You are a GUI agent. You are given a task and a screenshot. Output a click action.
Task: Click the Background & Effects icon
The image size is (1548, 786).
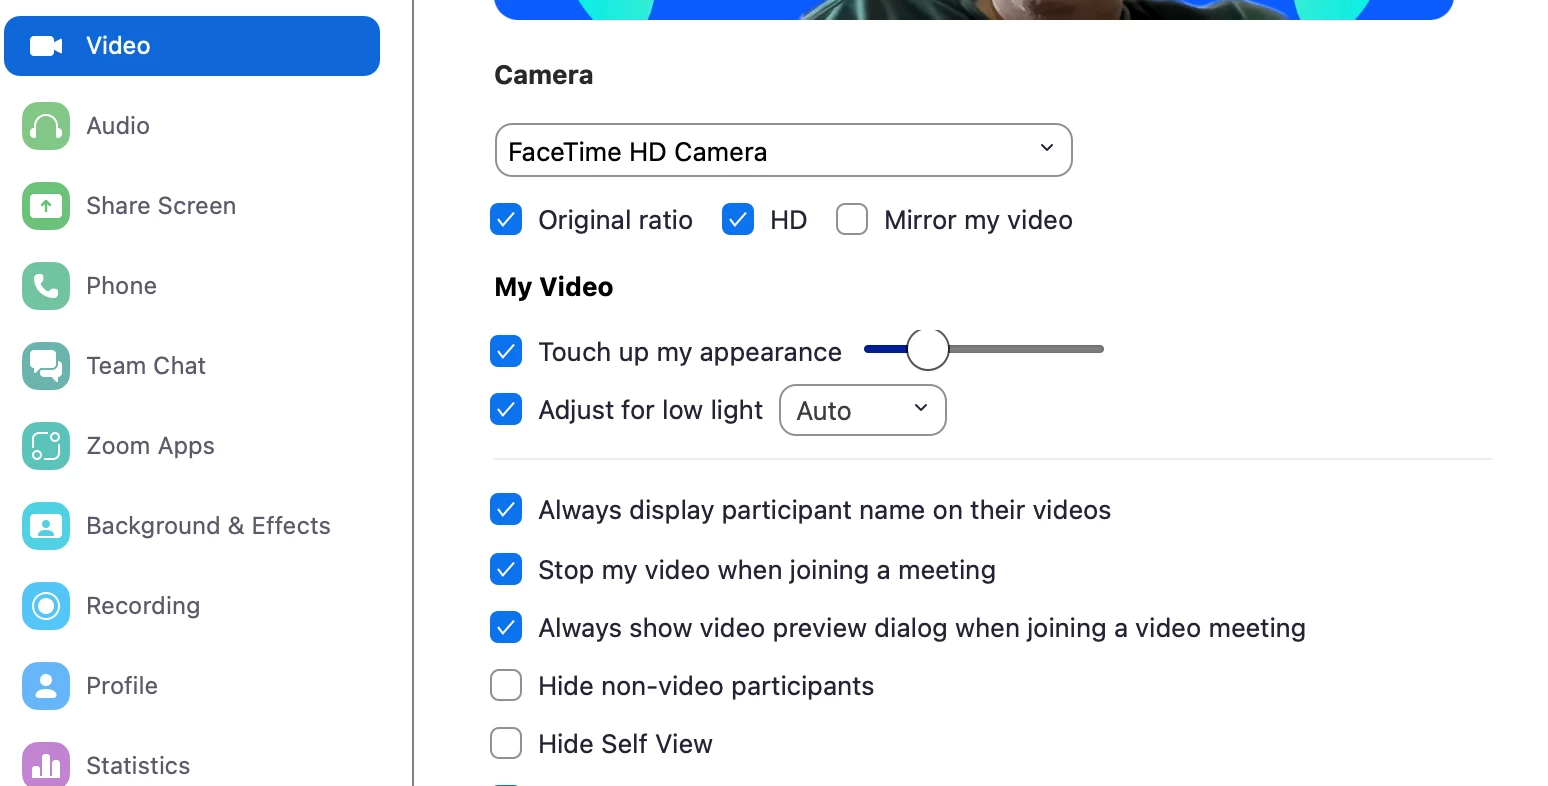(46, 526)
